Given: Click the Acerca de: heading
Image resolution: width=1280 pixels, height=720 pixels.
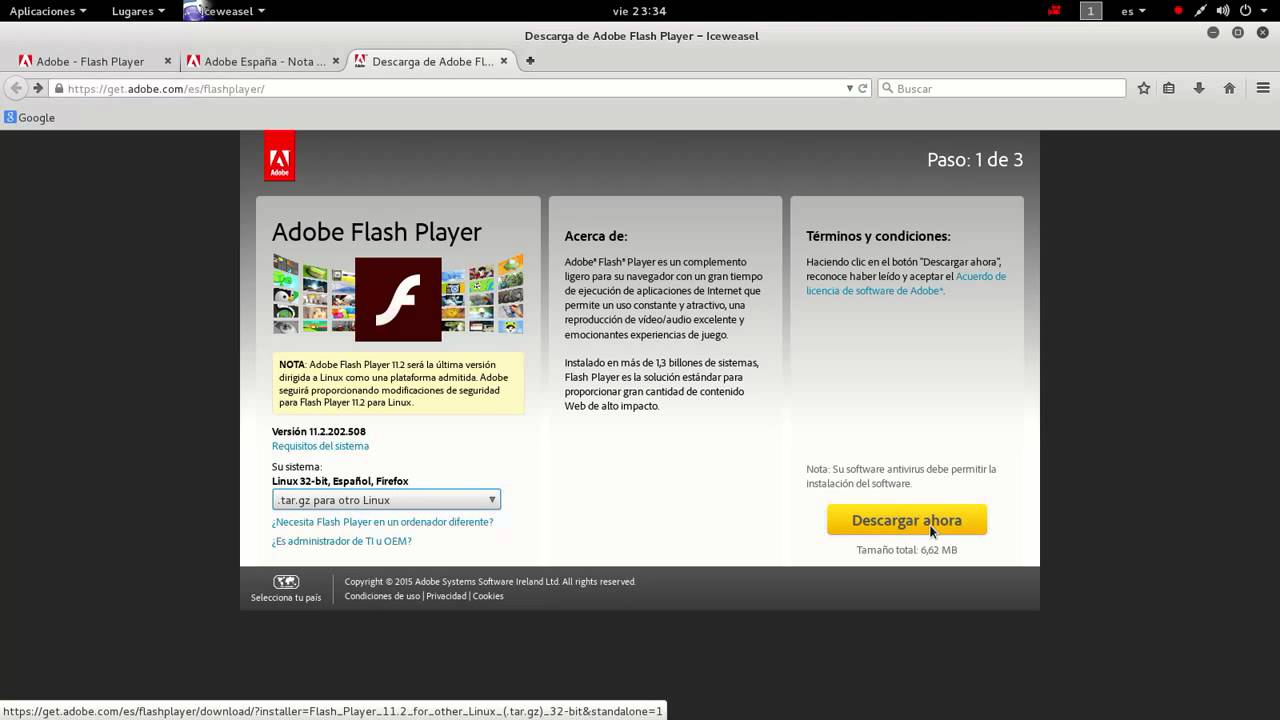Looking at the screenshot, I should pos(596,237).
